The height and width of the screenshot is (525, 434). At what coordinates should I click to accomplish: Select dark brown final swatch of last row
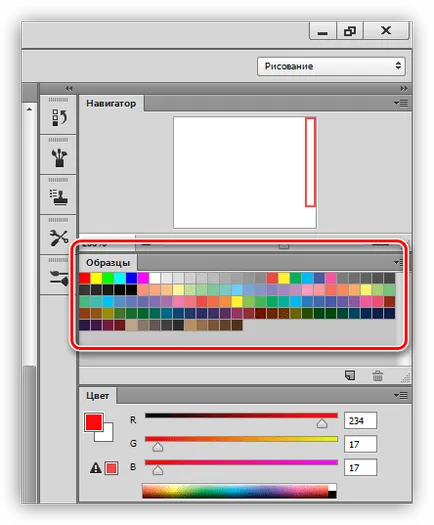coord(237,325)
